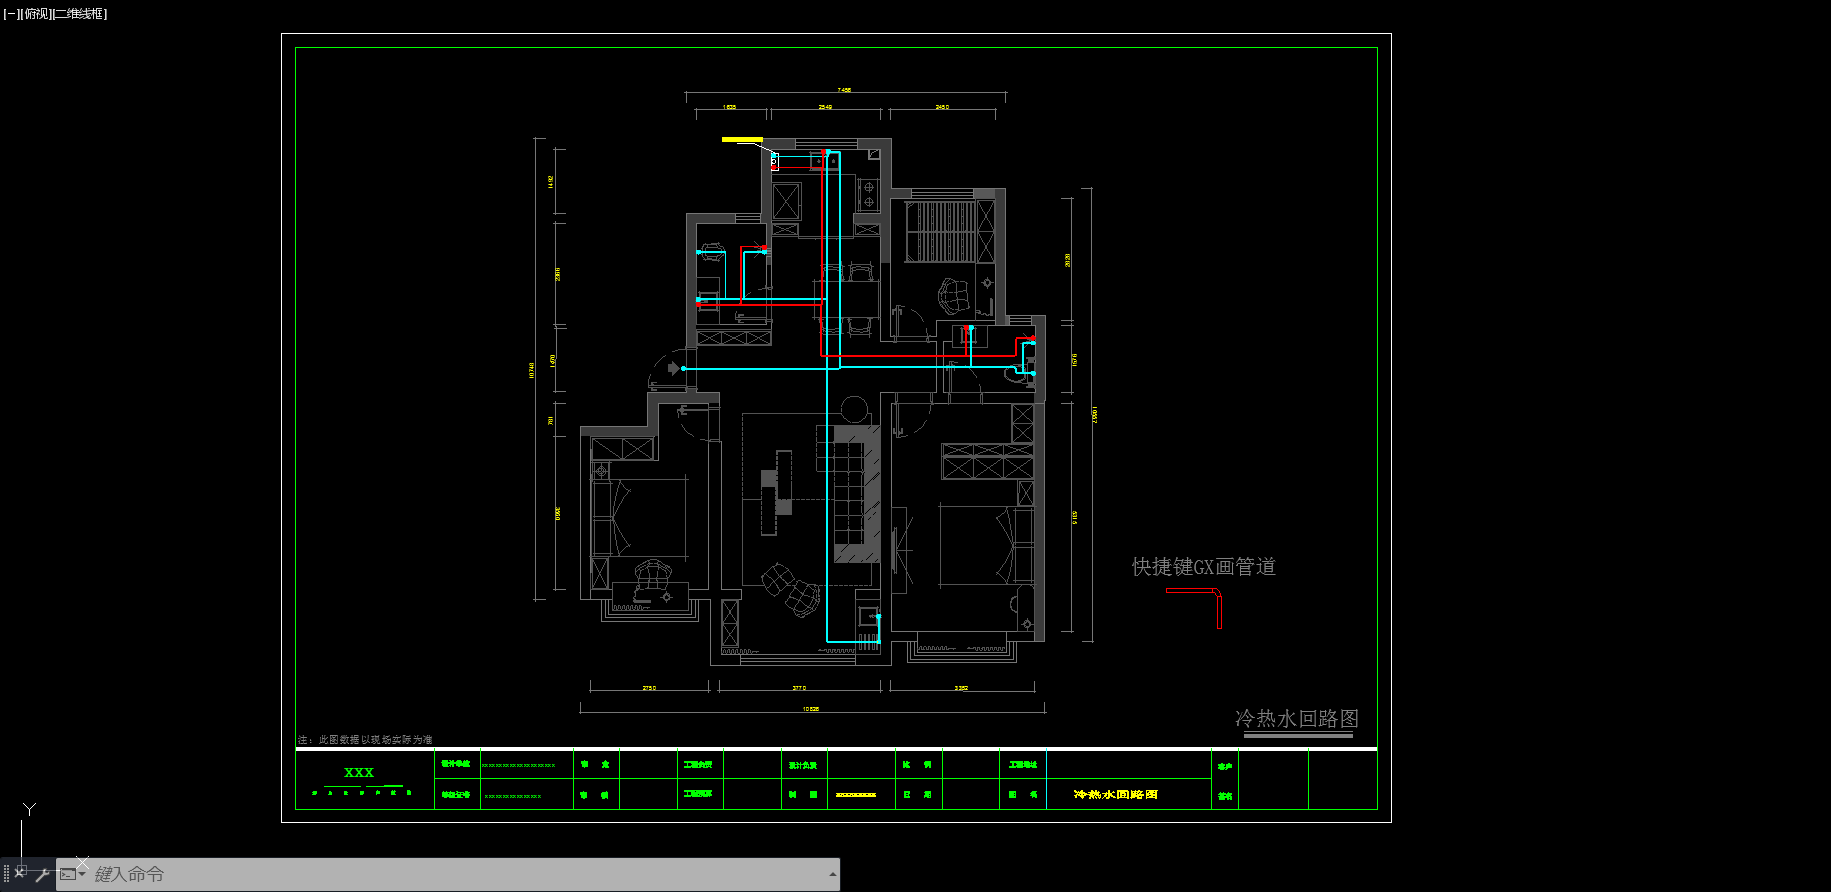Select the 2549 dimension text

[825, 107]
